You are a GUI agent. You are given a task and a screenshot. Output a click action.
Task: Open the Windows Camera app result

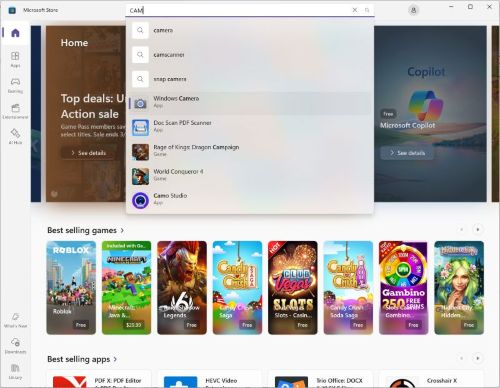pos(250,103)
